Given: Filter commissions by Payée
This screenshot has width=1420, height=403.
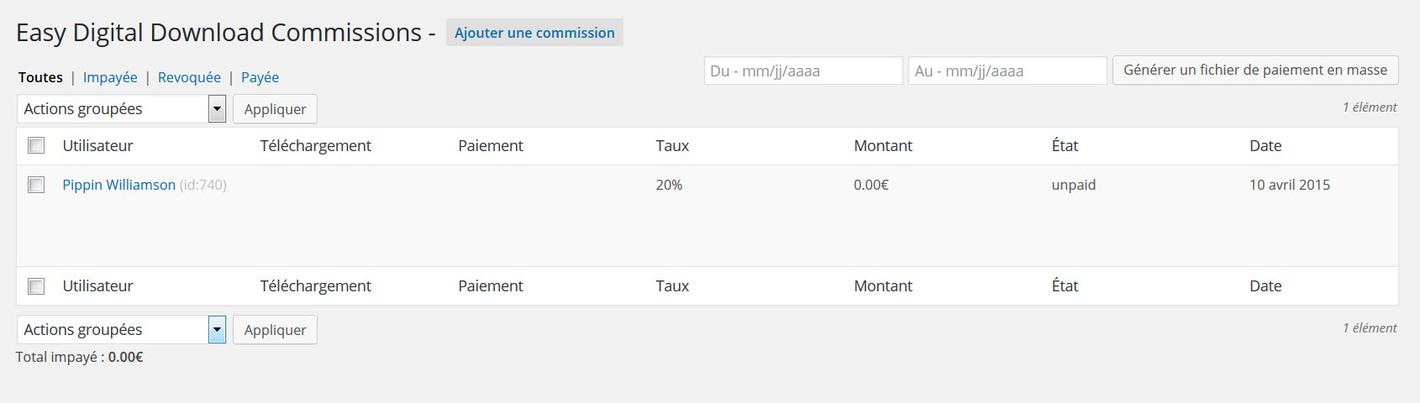Looking at the screenshot, I should (x=260, y=77).
